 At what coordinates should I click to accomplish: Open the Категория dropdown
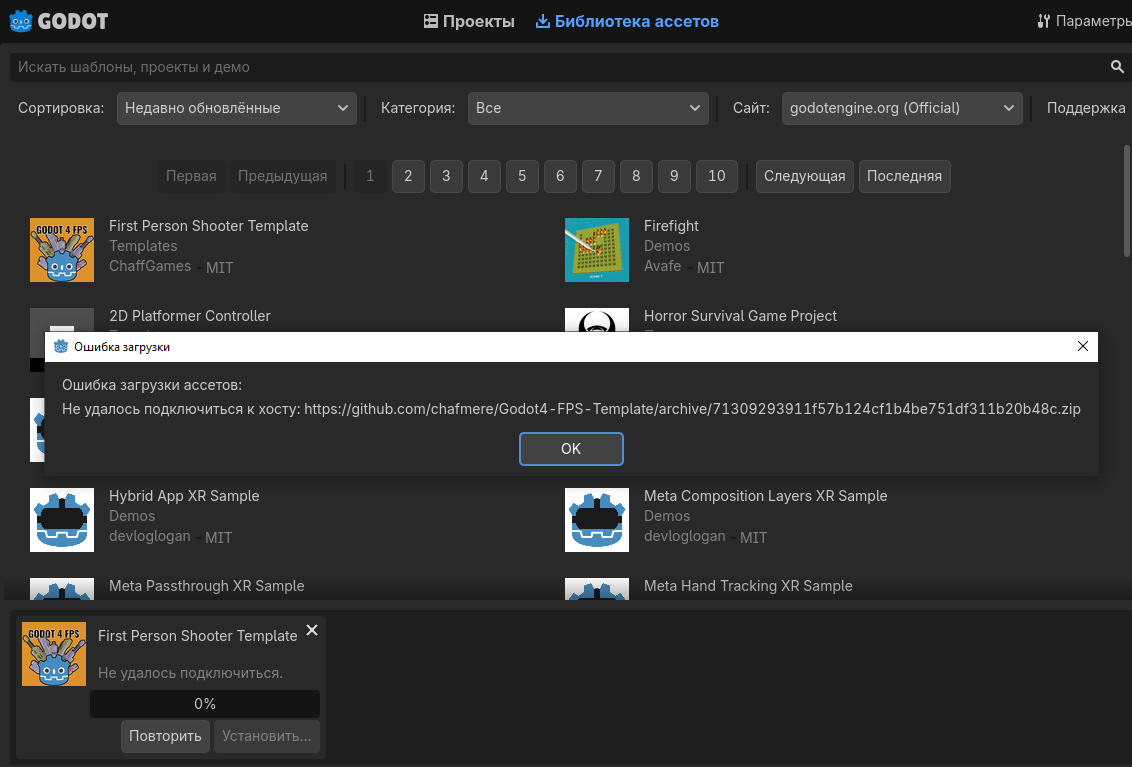point(588,108)
